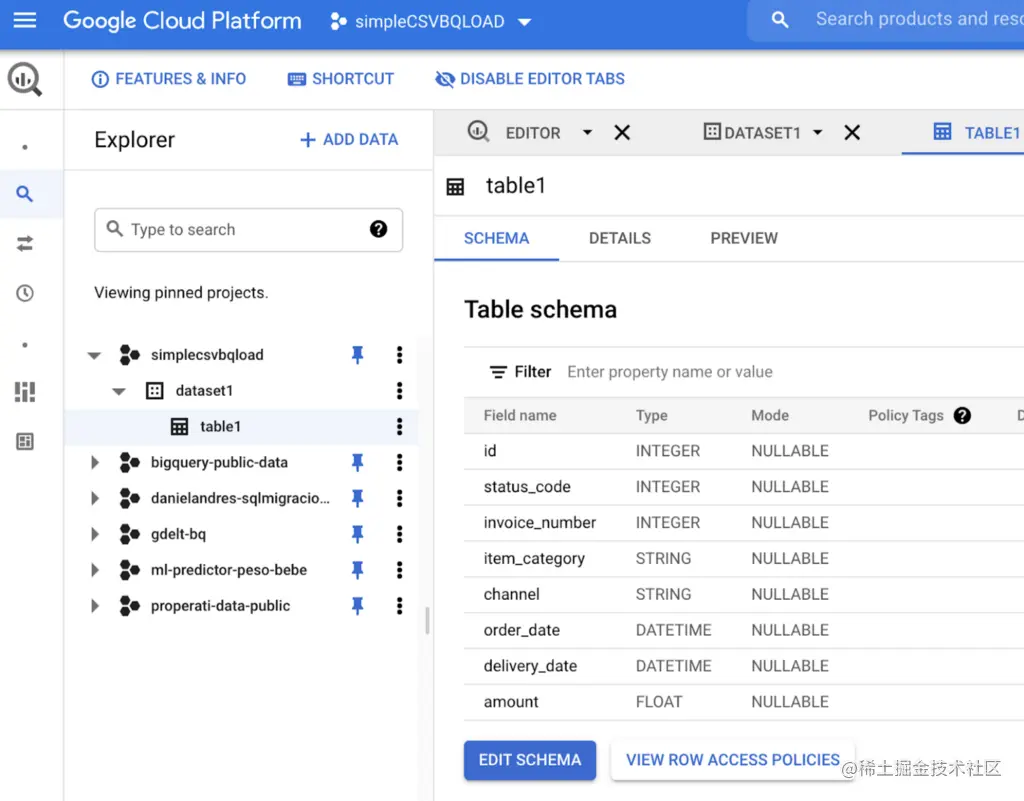
Task: Unpin the danielandres-sqlmigracio project
Action: coord(357,498)
